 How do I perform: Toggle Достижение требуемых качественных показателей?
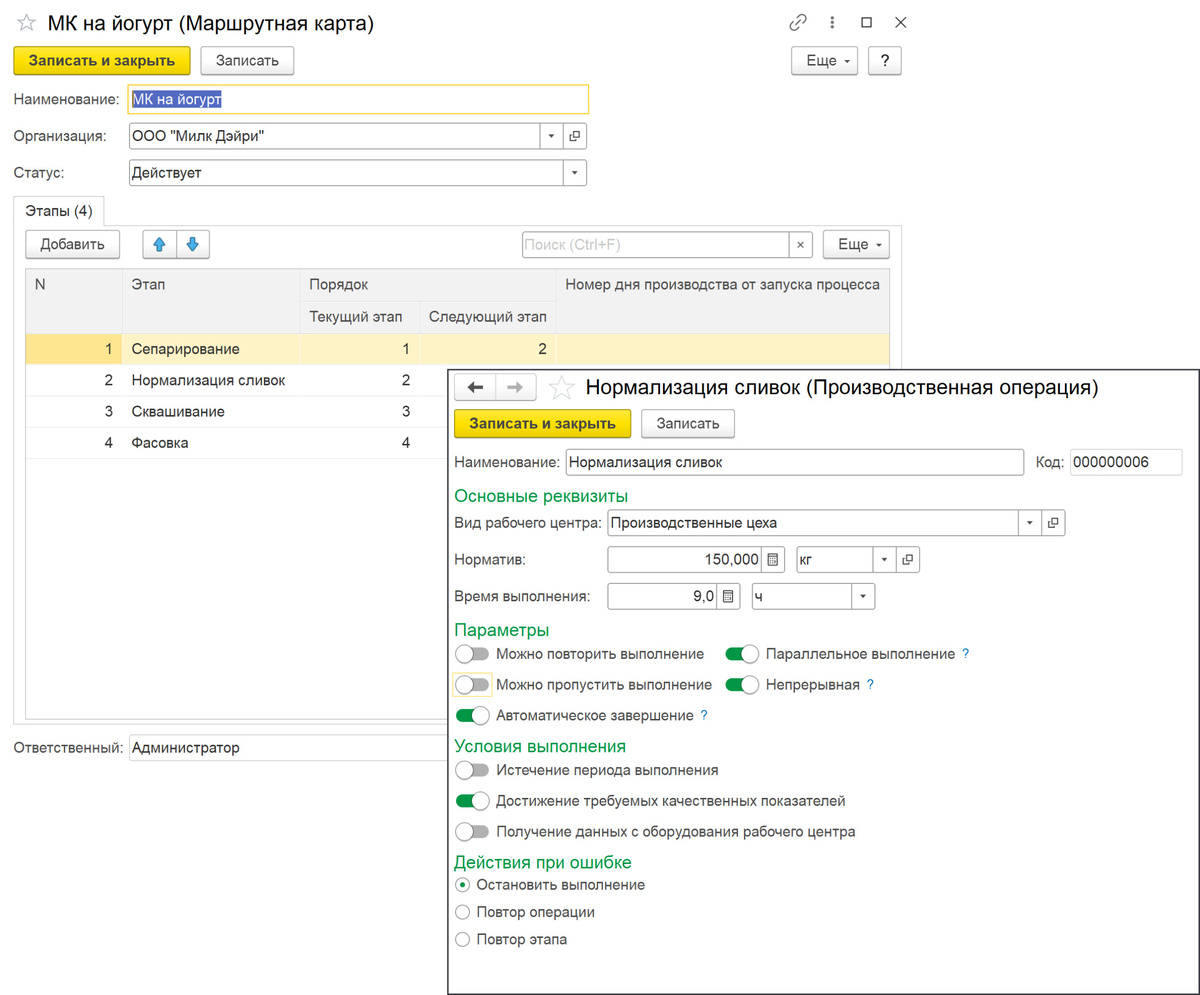click(x=473, y=801)
